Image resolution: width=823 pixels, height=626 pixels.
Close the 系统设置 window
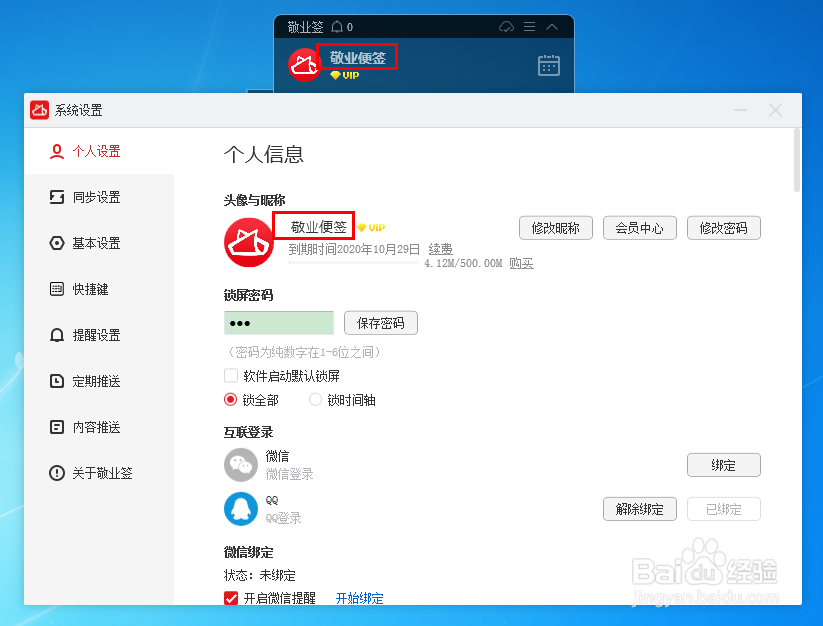[x=775, y=110]
